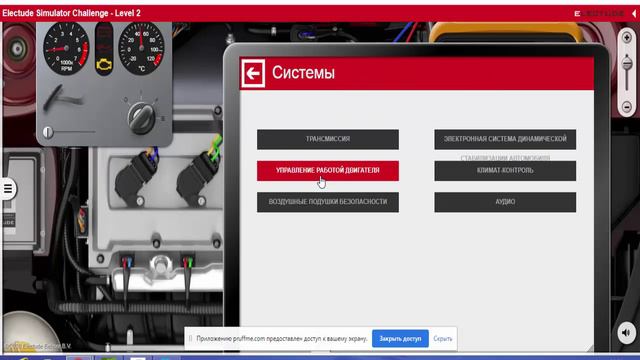Go back using the arrow in Системы header
Viewport: 640px width, 360px height.
point(253,73)
